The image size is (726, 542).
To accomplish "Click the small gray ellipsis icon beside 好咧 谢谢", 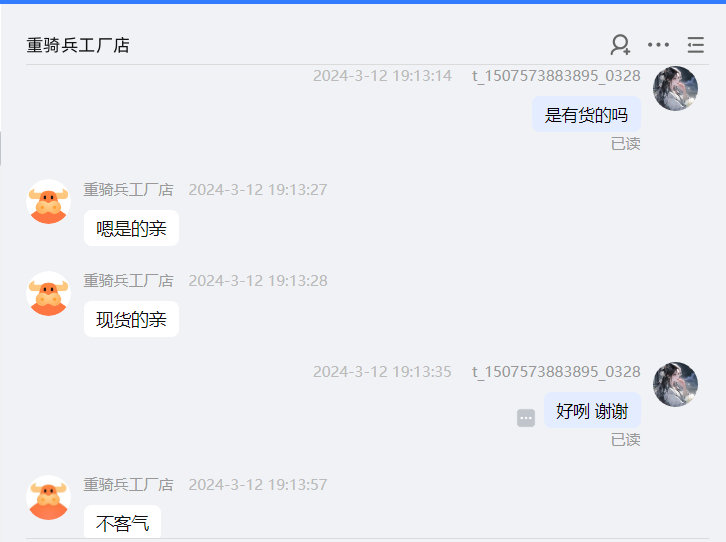I will point(526,418).
